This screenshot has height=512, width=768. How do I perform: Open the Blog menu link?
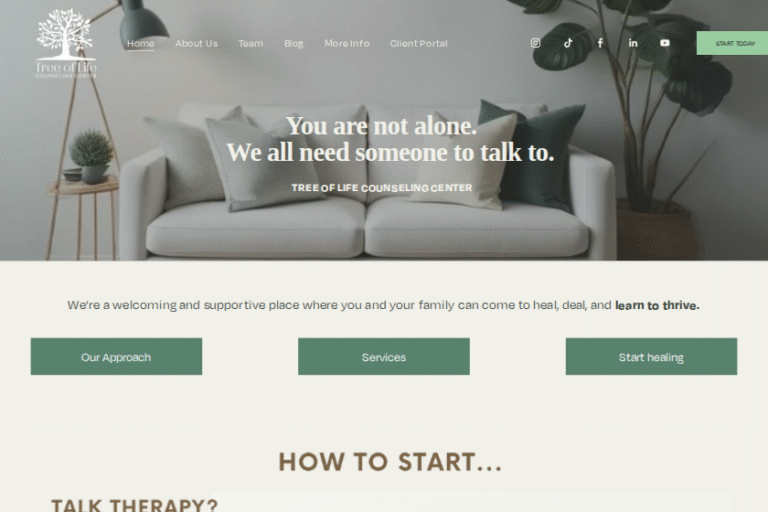tap(294, 44)
